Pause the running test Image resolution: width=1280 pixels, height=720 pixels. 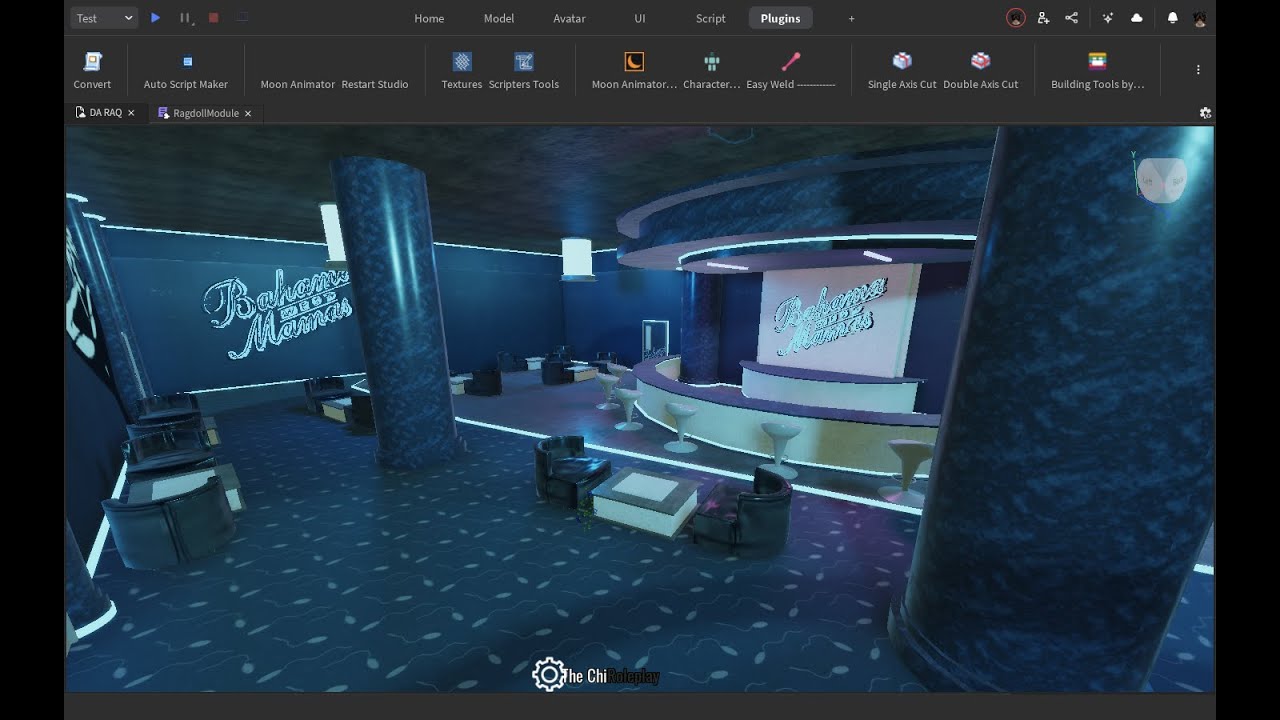tap(185, 18)
